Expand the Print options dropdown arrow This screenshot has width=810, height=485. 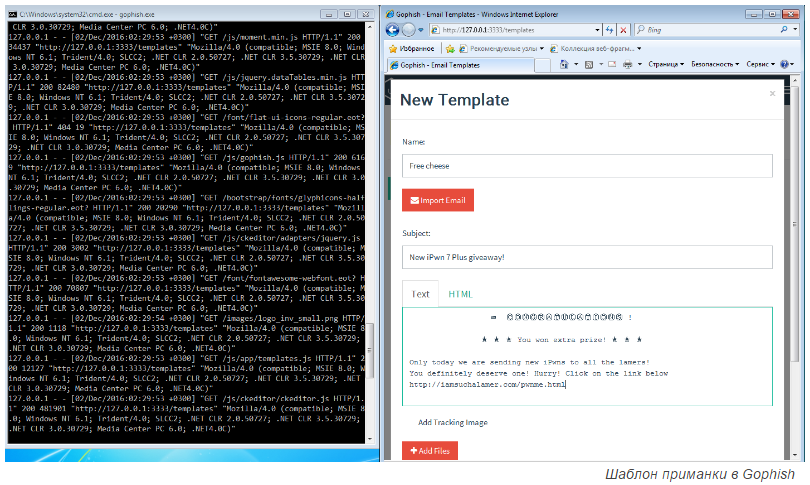tap(640, 65)
